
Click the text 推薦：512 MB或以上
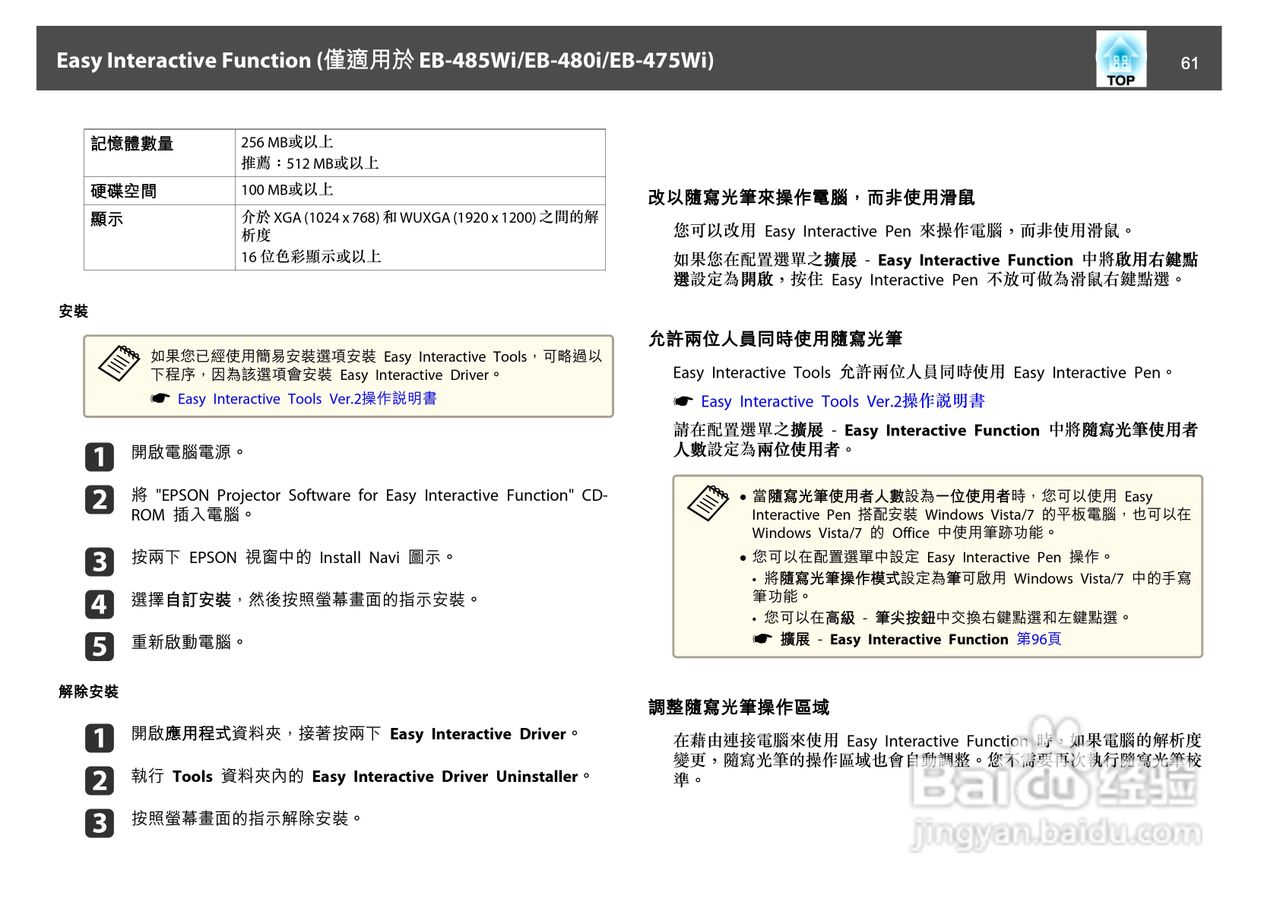(x=310, y=163)
